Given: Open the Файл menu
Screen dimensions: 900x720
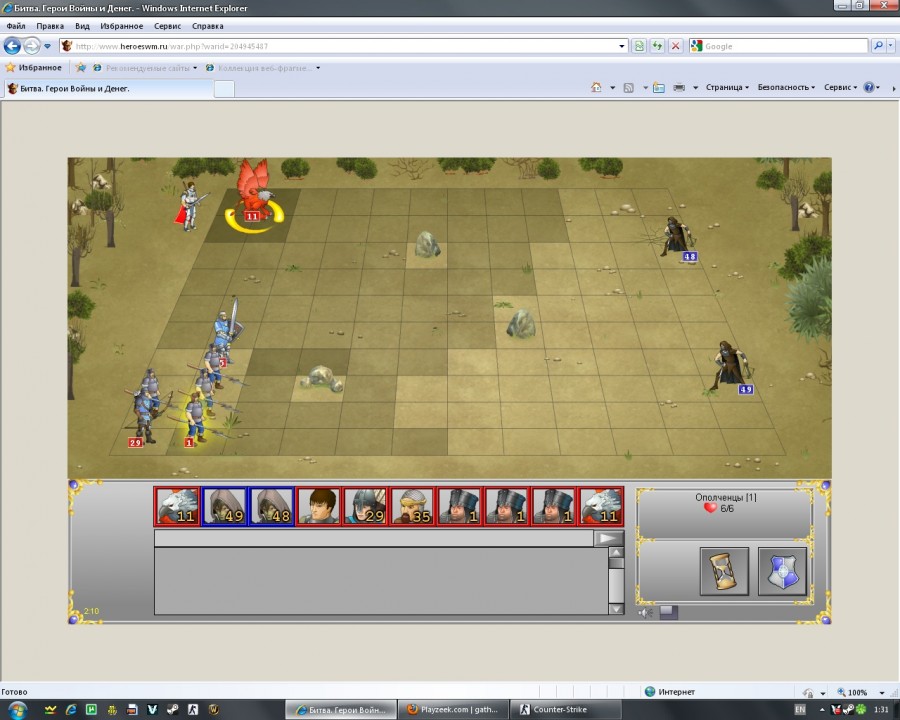Looking at the screenshot, I should pyautogui.click(x=16, y=26).
